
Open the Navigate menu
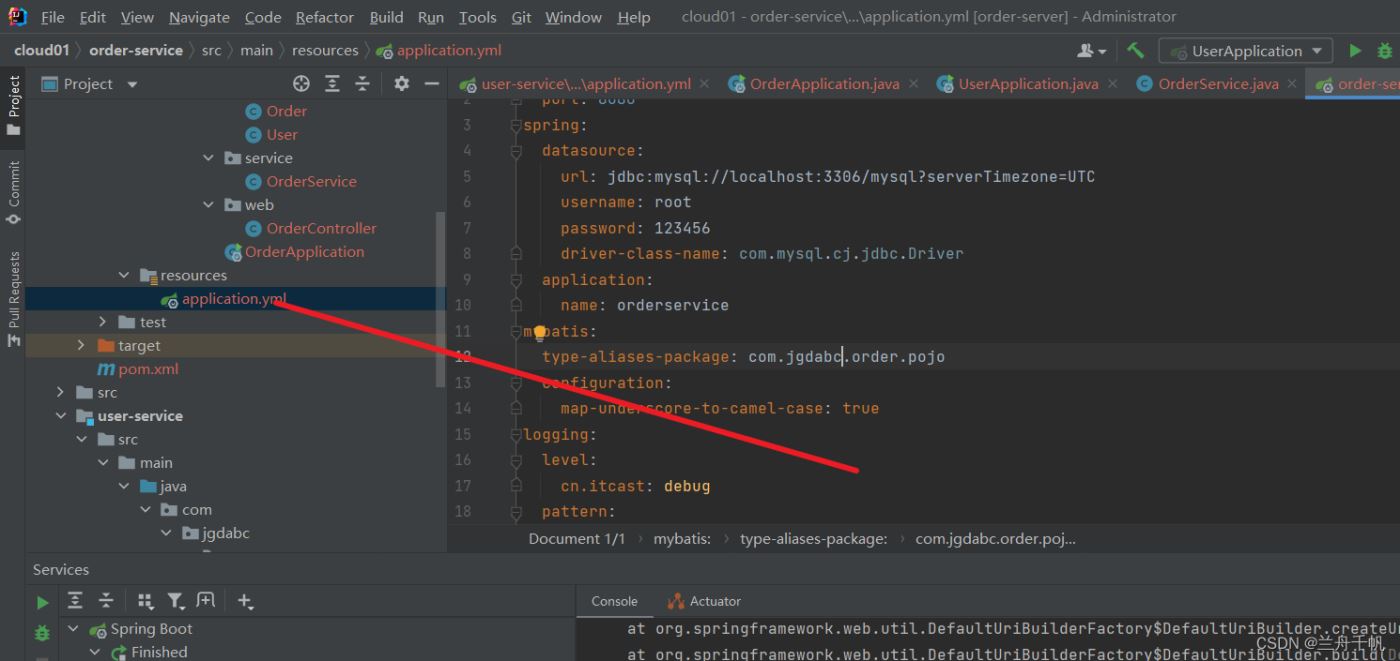198,17
